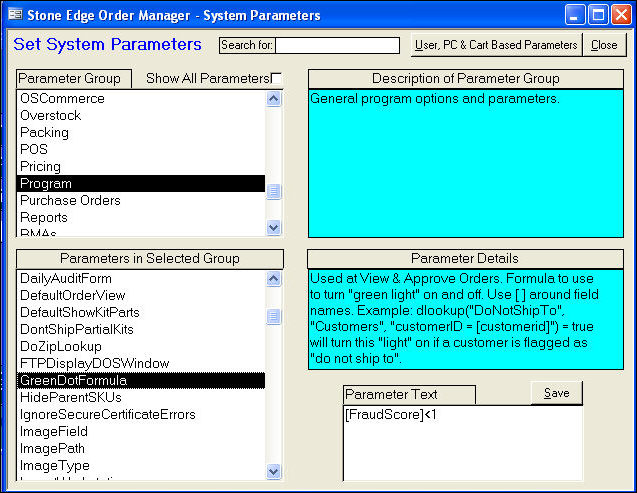
Task: Select FTPDisplayDOSWindow parameter
Action: click(141, 363)
